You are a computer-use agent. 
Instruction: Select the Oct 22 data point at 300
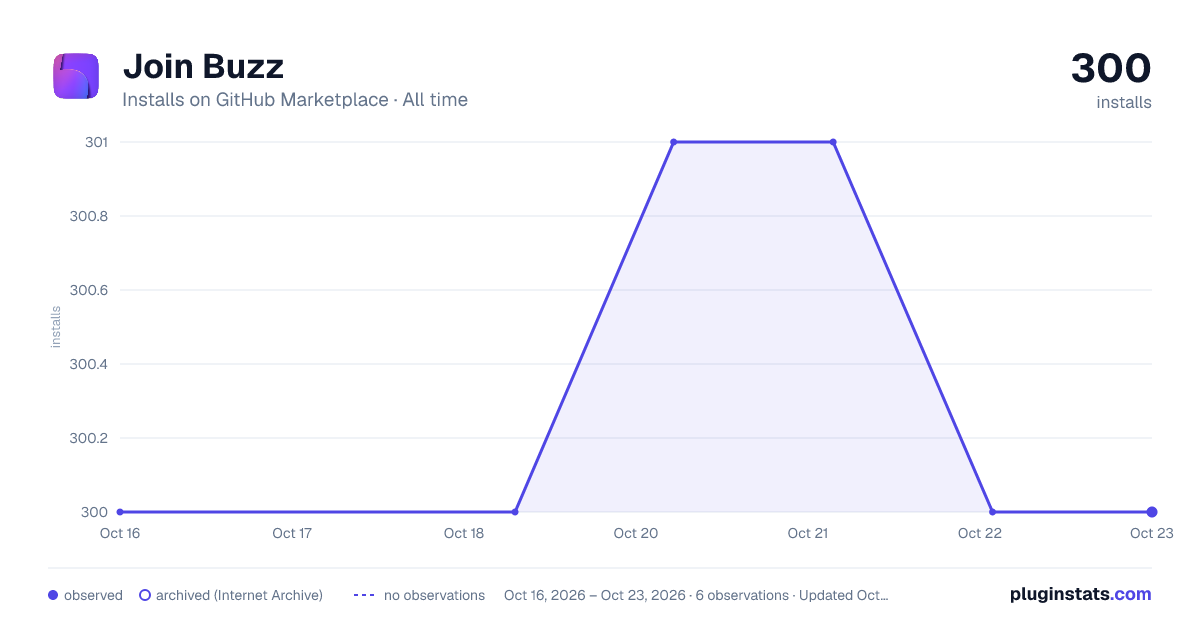992,512
